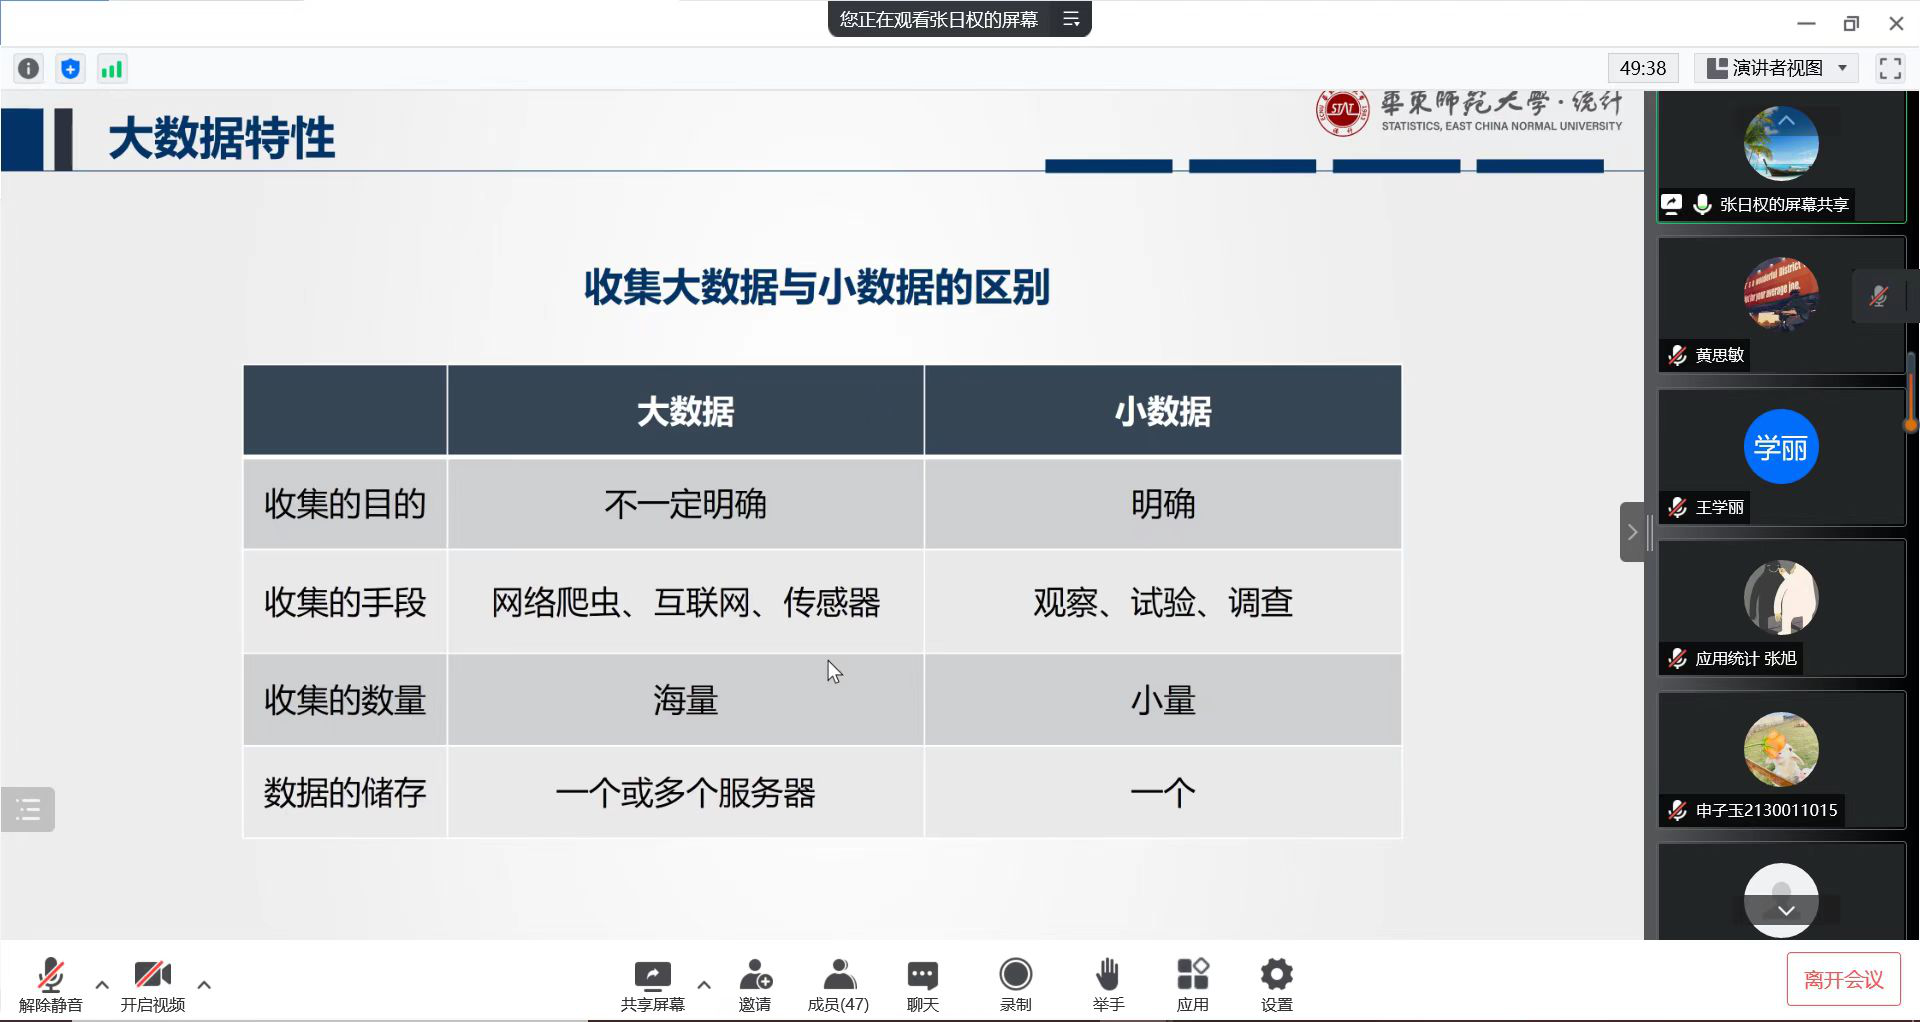This screenshot has width=1920, height=1022.
Task: Open the 演讲者视图 view dropdown
Action: 1778,68
